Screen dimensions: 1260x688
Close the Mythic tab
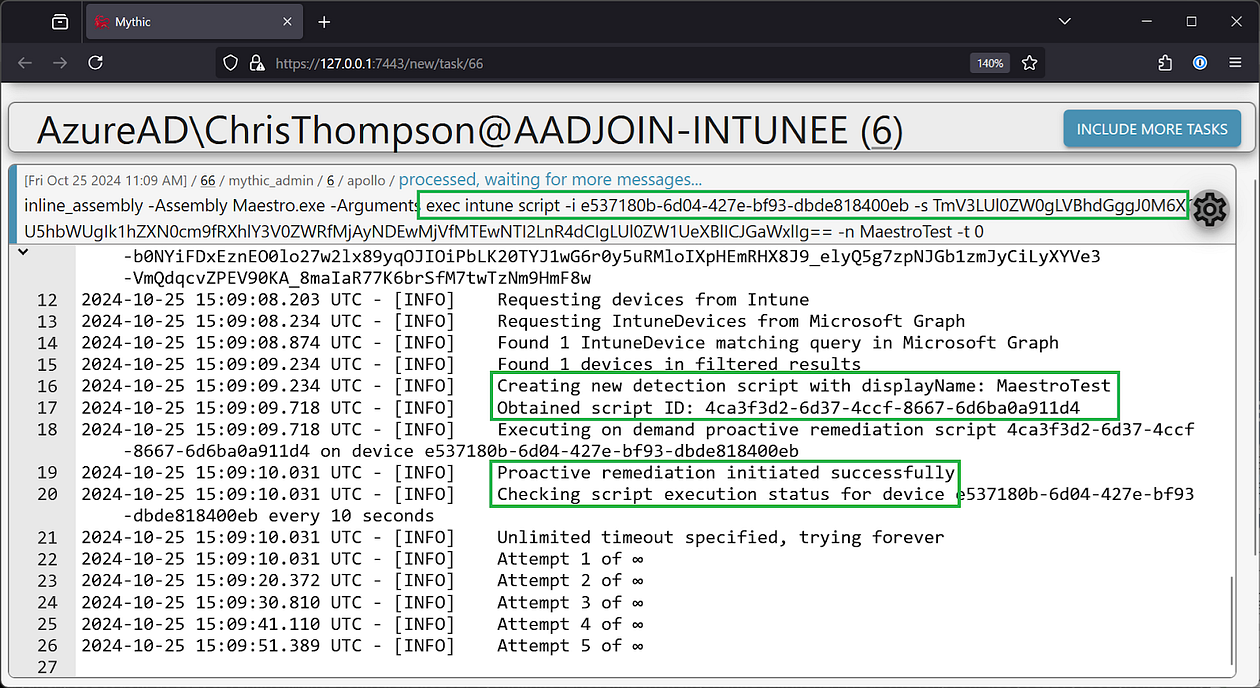(x=286, y=22)
